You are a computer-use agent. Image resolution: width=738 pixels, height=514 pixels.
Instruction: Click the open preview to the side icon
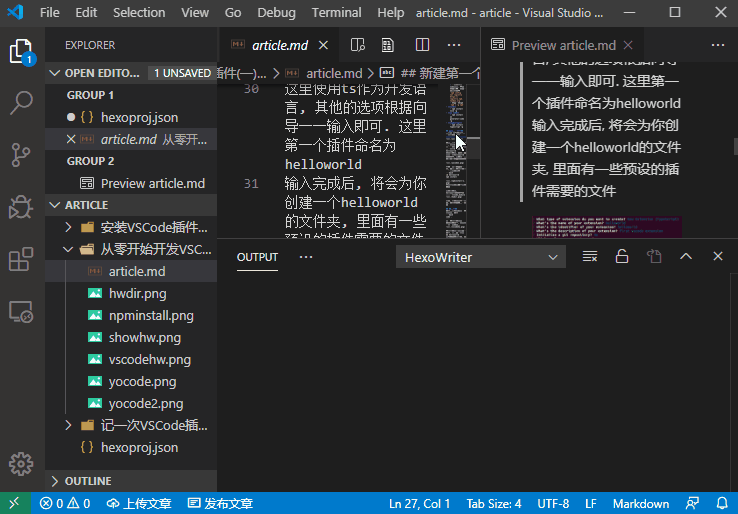pos(358,45)
